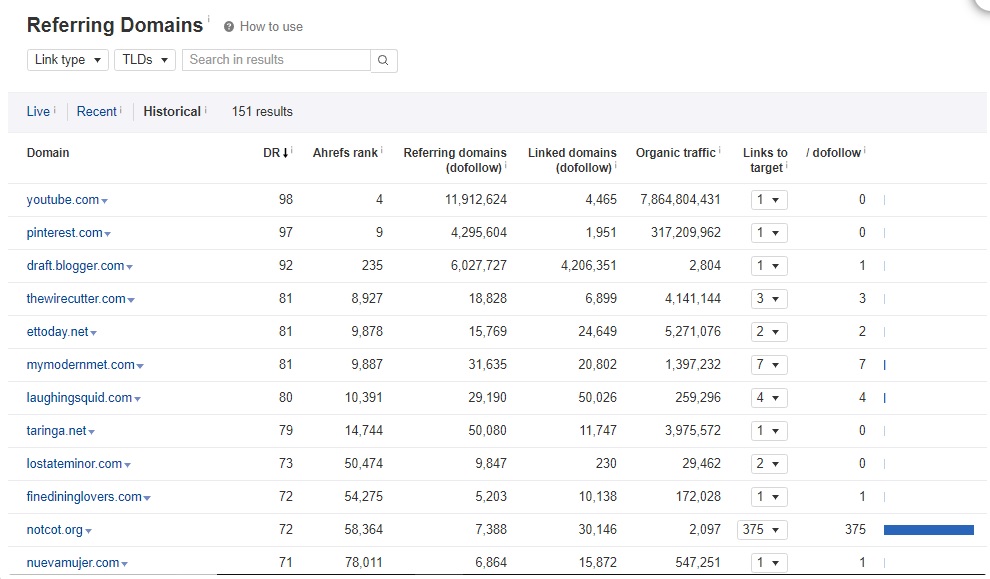Open thewirecutter.com links to target dropdown
The width and height of the screenshot is (990, 579).
pyautogui.click(x=768, y=299)
